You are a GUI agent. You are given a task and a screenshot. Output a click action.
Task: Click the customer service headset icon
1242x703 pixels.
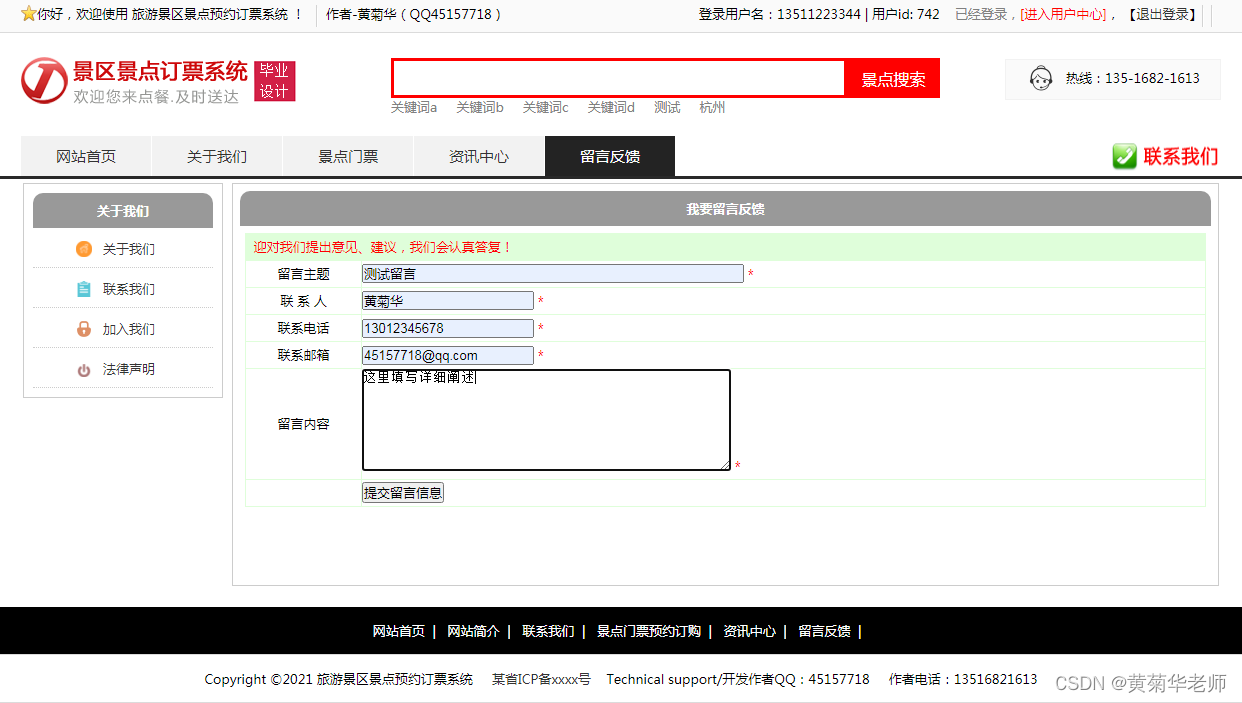pyautogui.click(x=1040, y=78)
